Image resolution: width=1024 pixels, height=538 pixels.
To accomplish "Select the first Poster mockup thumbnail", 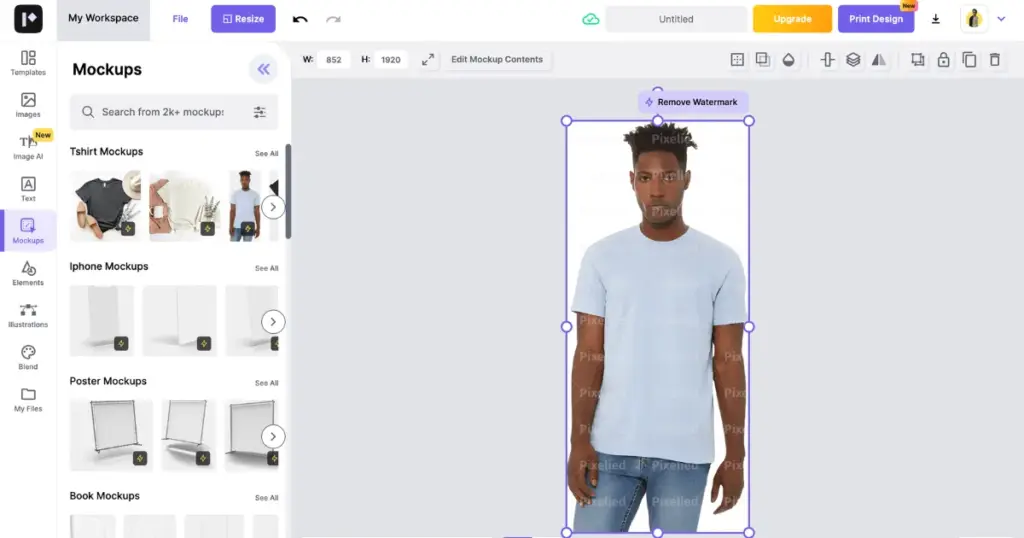I will (111, 435).
